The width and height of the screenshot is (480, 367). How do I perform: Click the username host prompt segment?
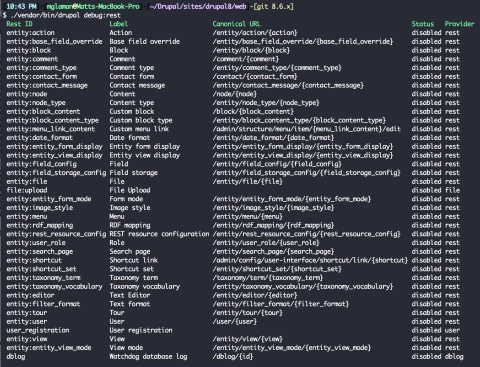click(93, 6)
